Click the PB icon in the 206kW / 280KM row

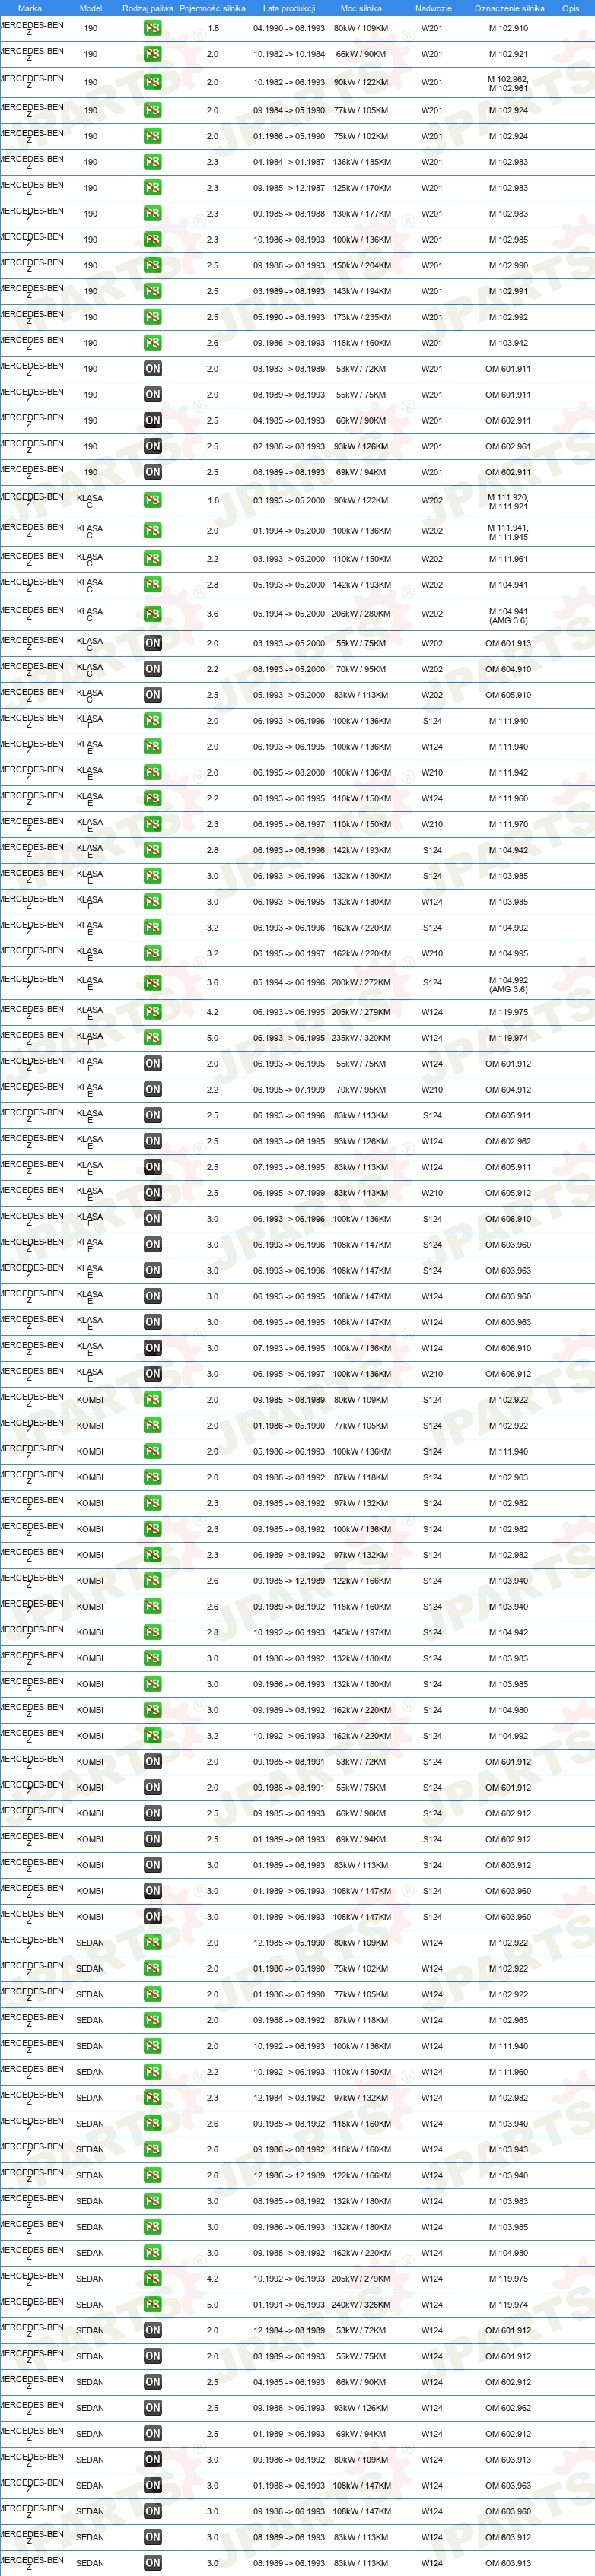click(152, 614)
